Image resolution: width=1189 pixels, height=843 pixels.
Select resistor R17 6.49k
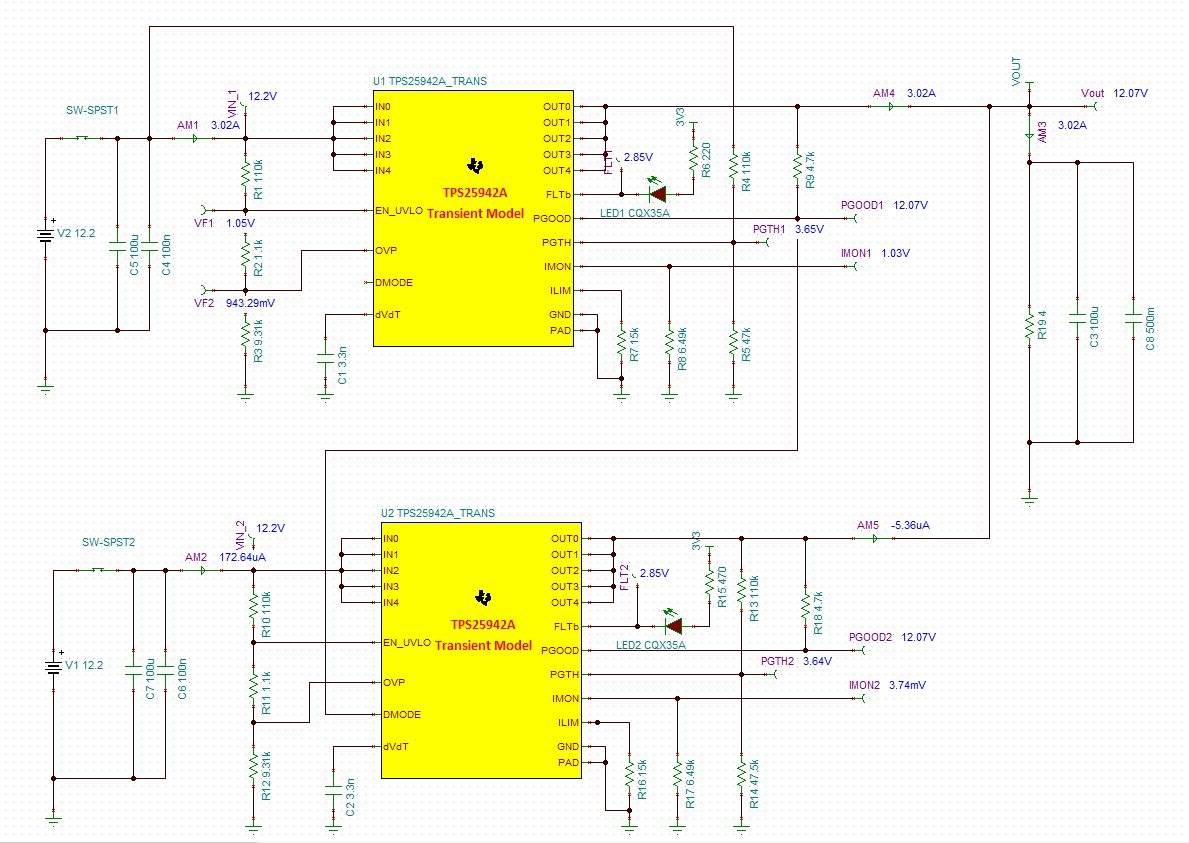tap(677, 776)
